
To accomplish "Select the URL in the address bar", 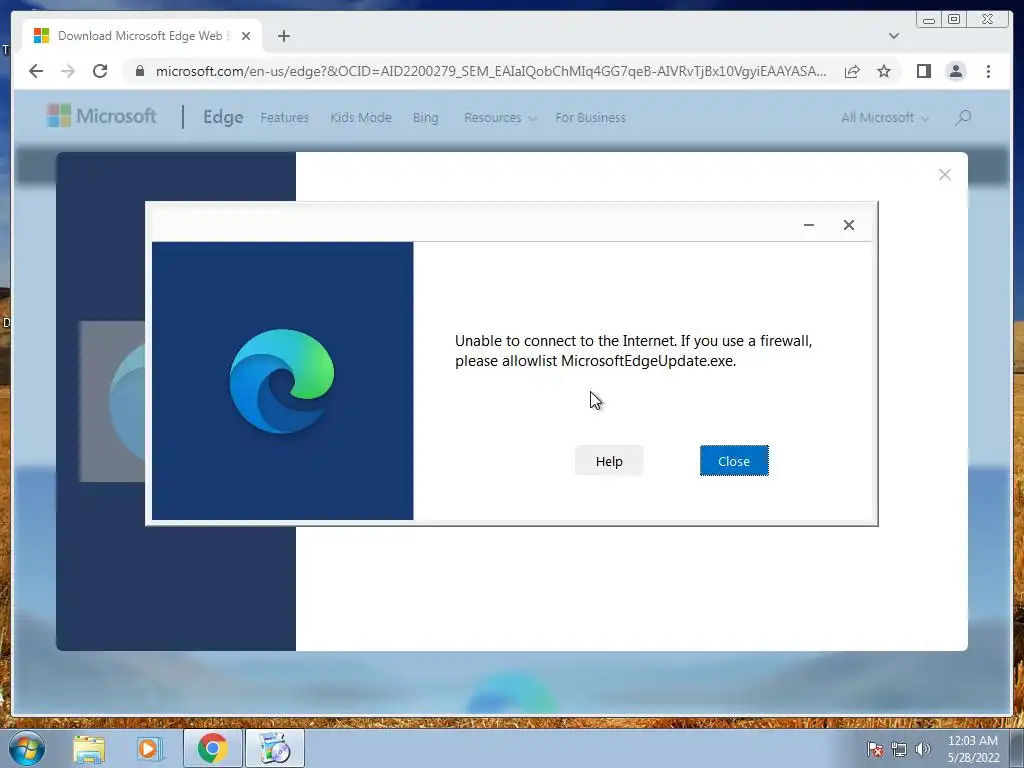I will tap(490, 71).
